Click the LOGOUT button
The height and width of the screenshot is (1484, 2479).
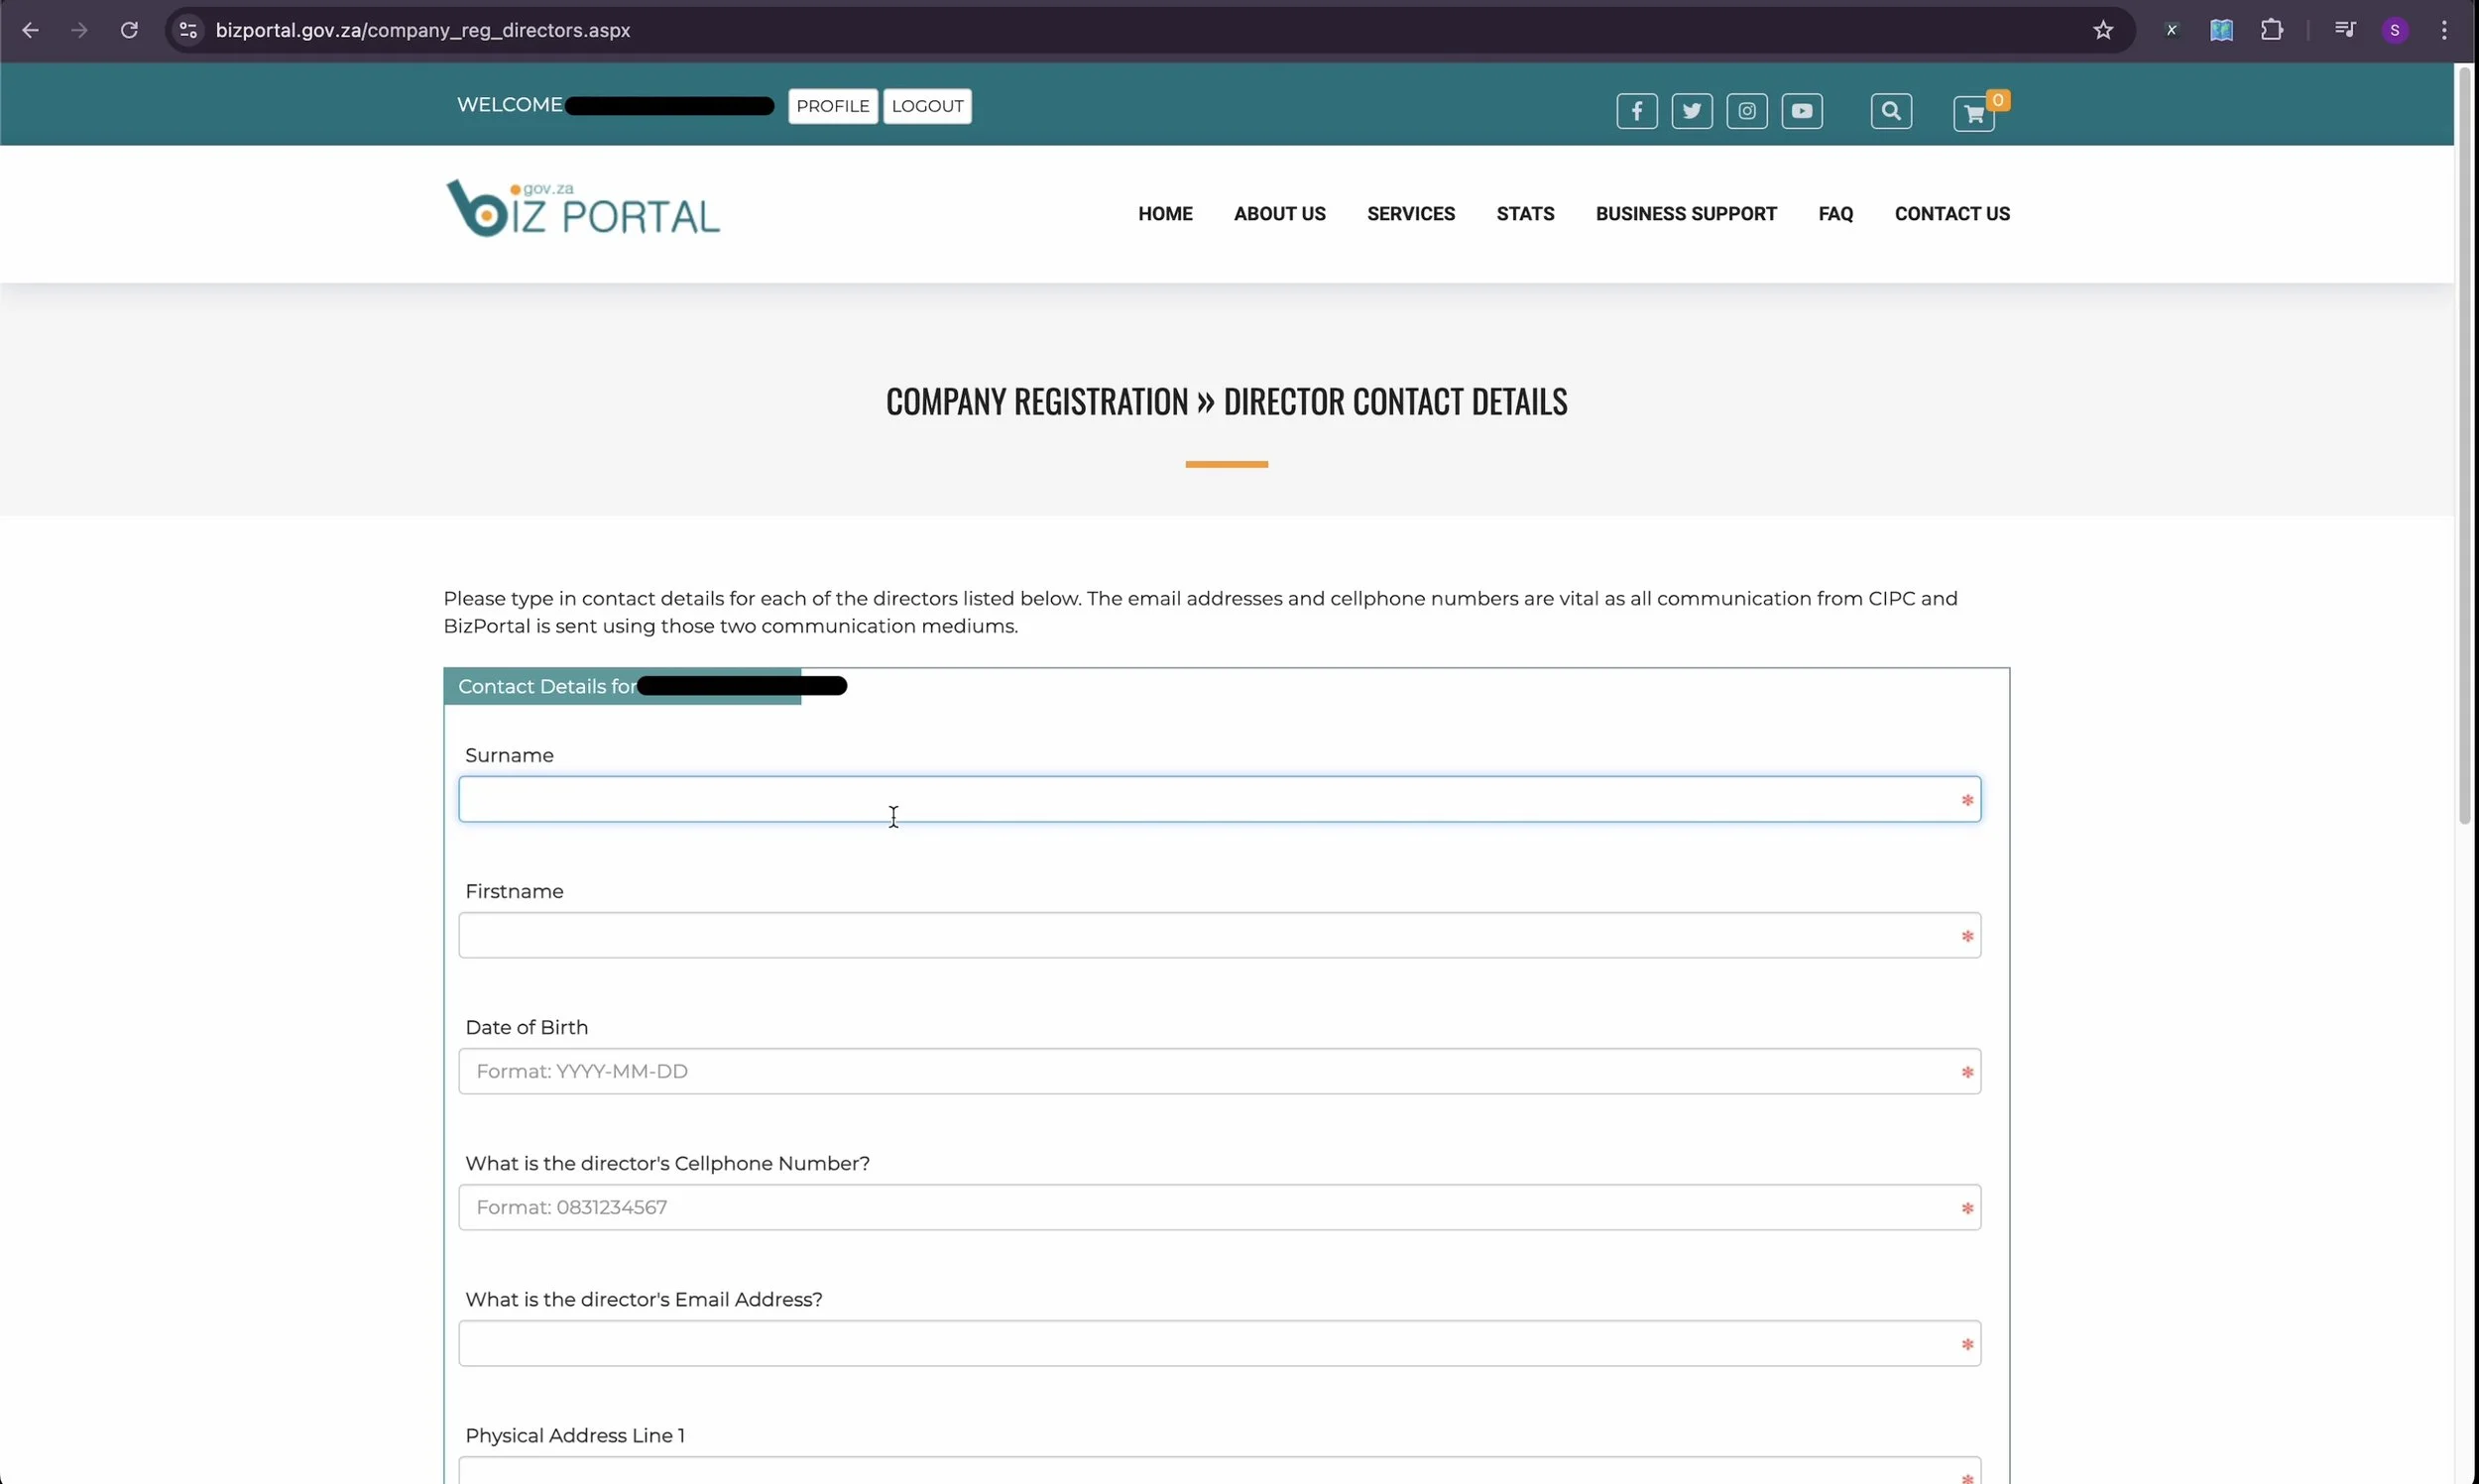926,106
